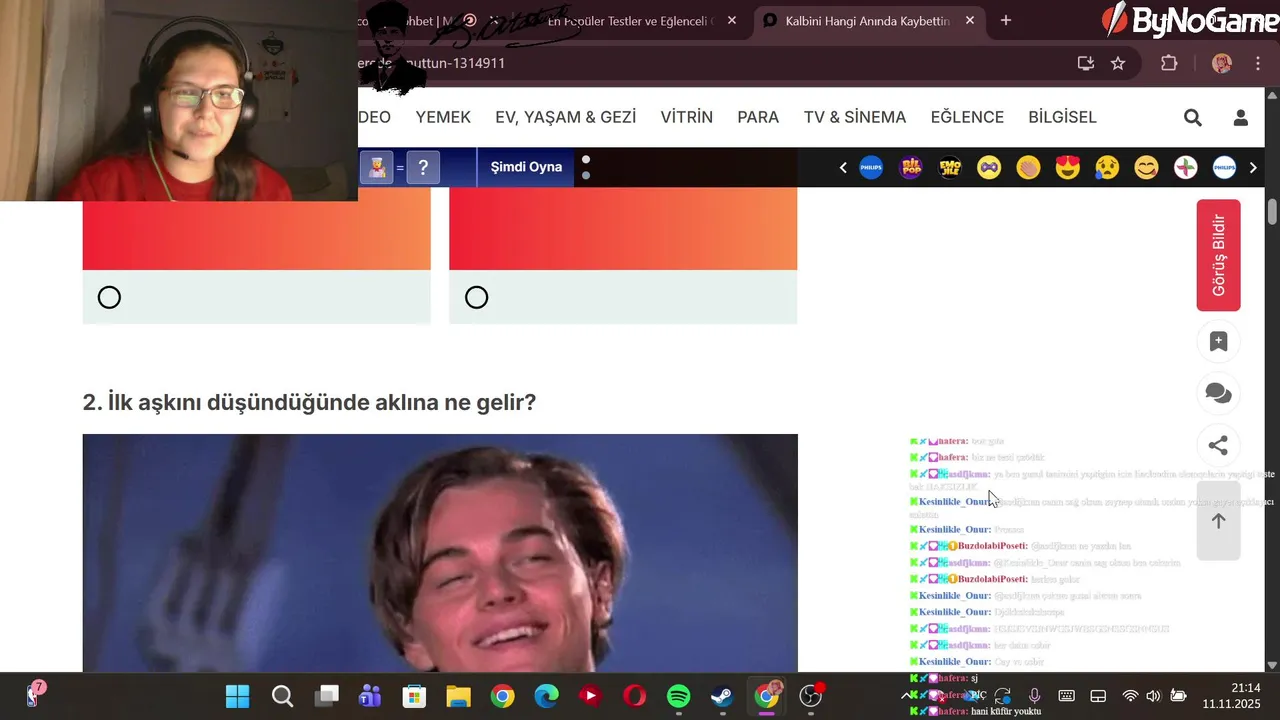Open a new Chrome tab
Viewport: 1280px width, 720px height.
pyautogui.click(x=1006, y=21)
